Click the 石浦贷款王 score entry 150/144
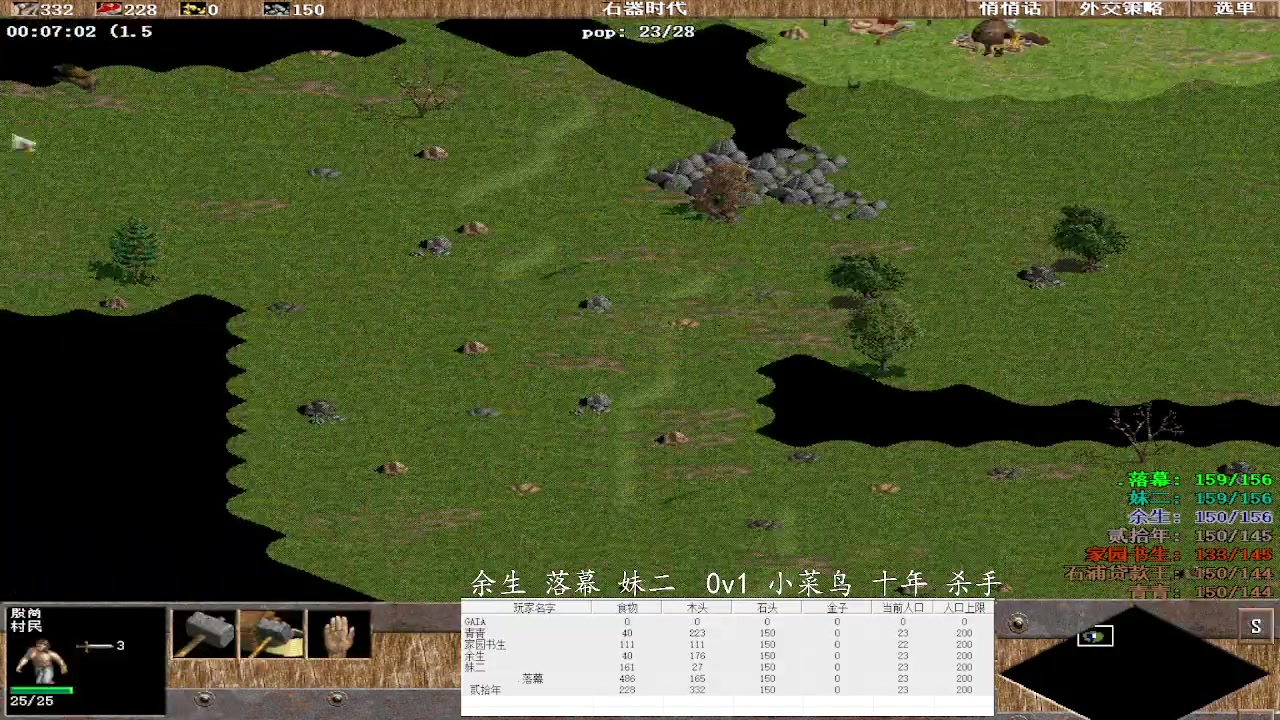The height and width of the screenshot is (720, 1280). (1168, 573)
